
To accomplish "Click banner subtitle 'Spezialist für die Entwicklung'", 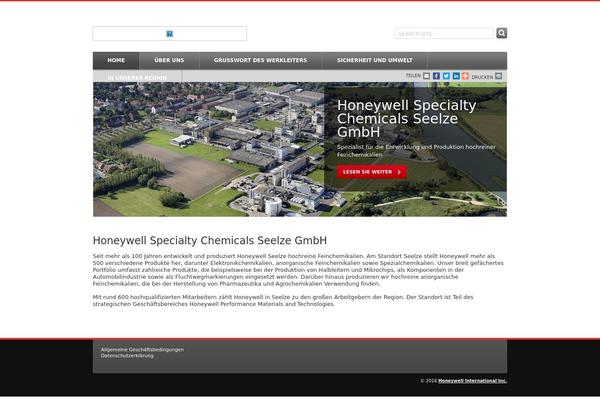I will click(416, 151).
